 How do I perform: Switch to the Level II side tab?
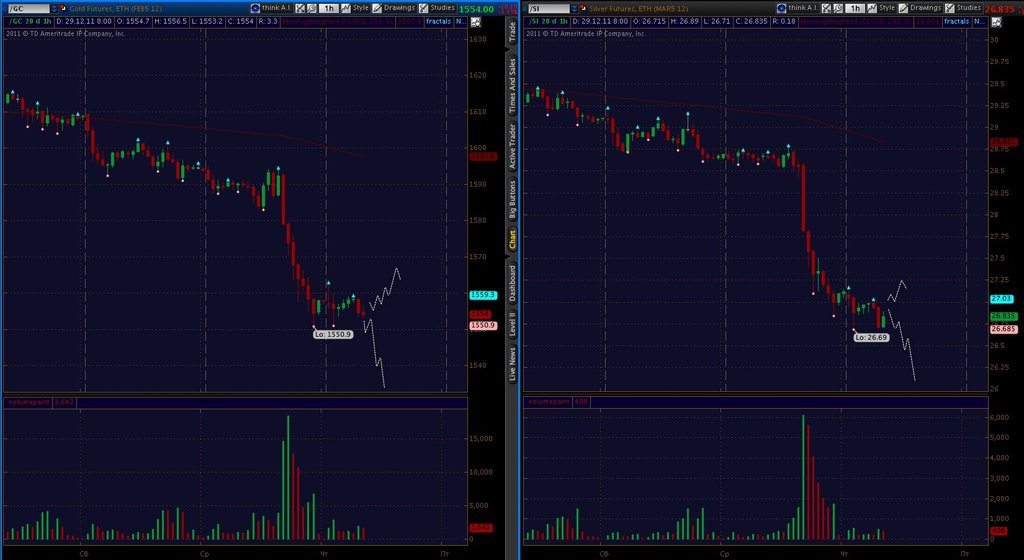[513, 323]
